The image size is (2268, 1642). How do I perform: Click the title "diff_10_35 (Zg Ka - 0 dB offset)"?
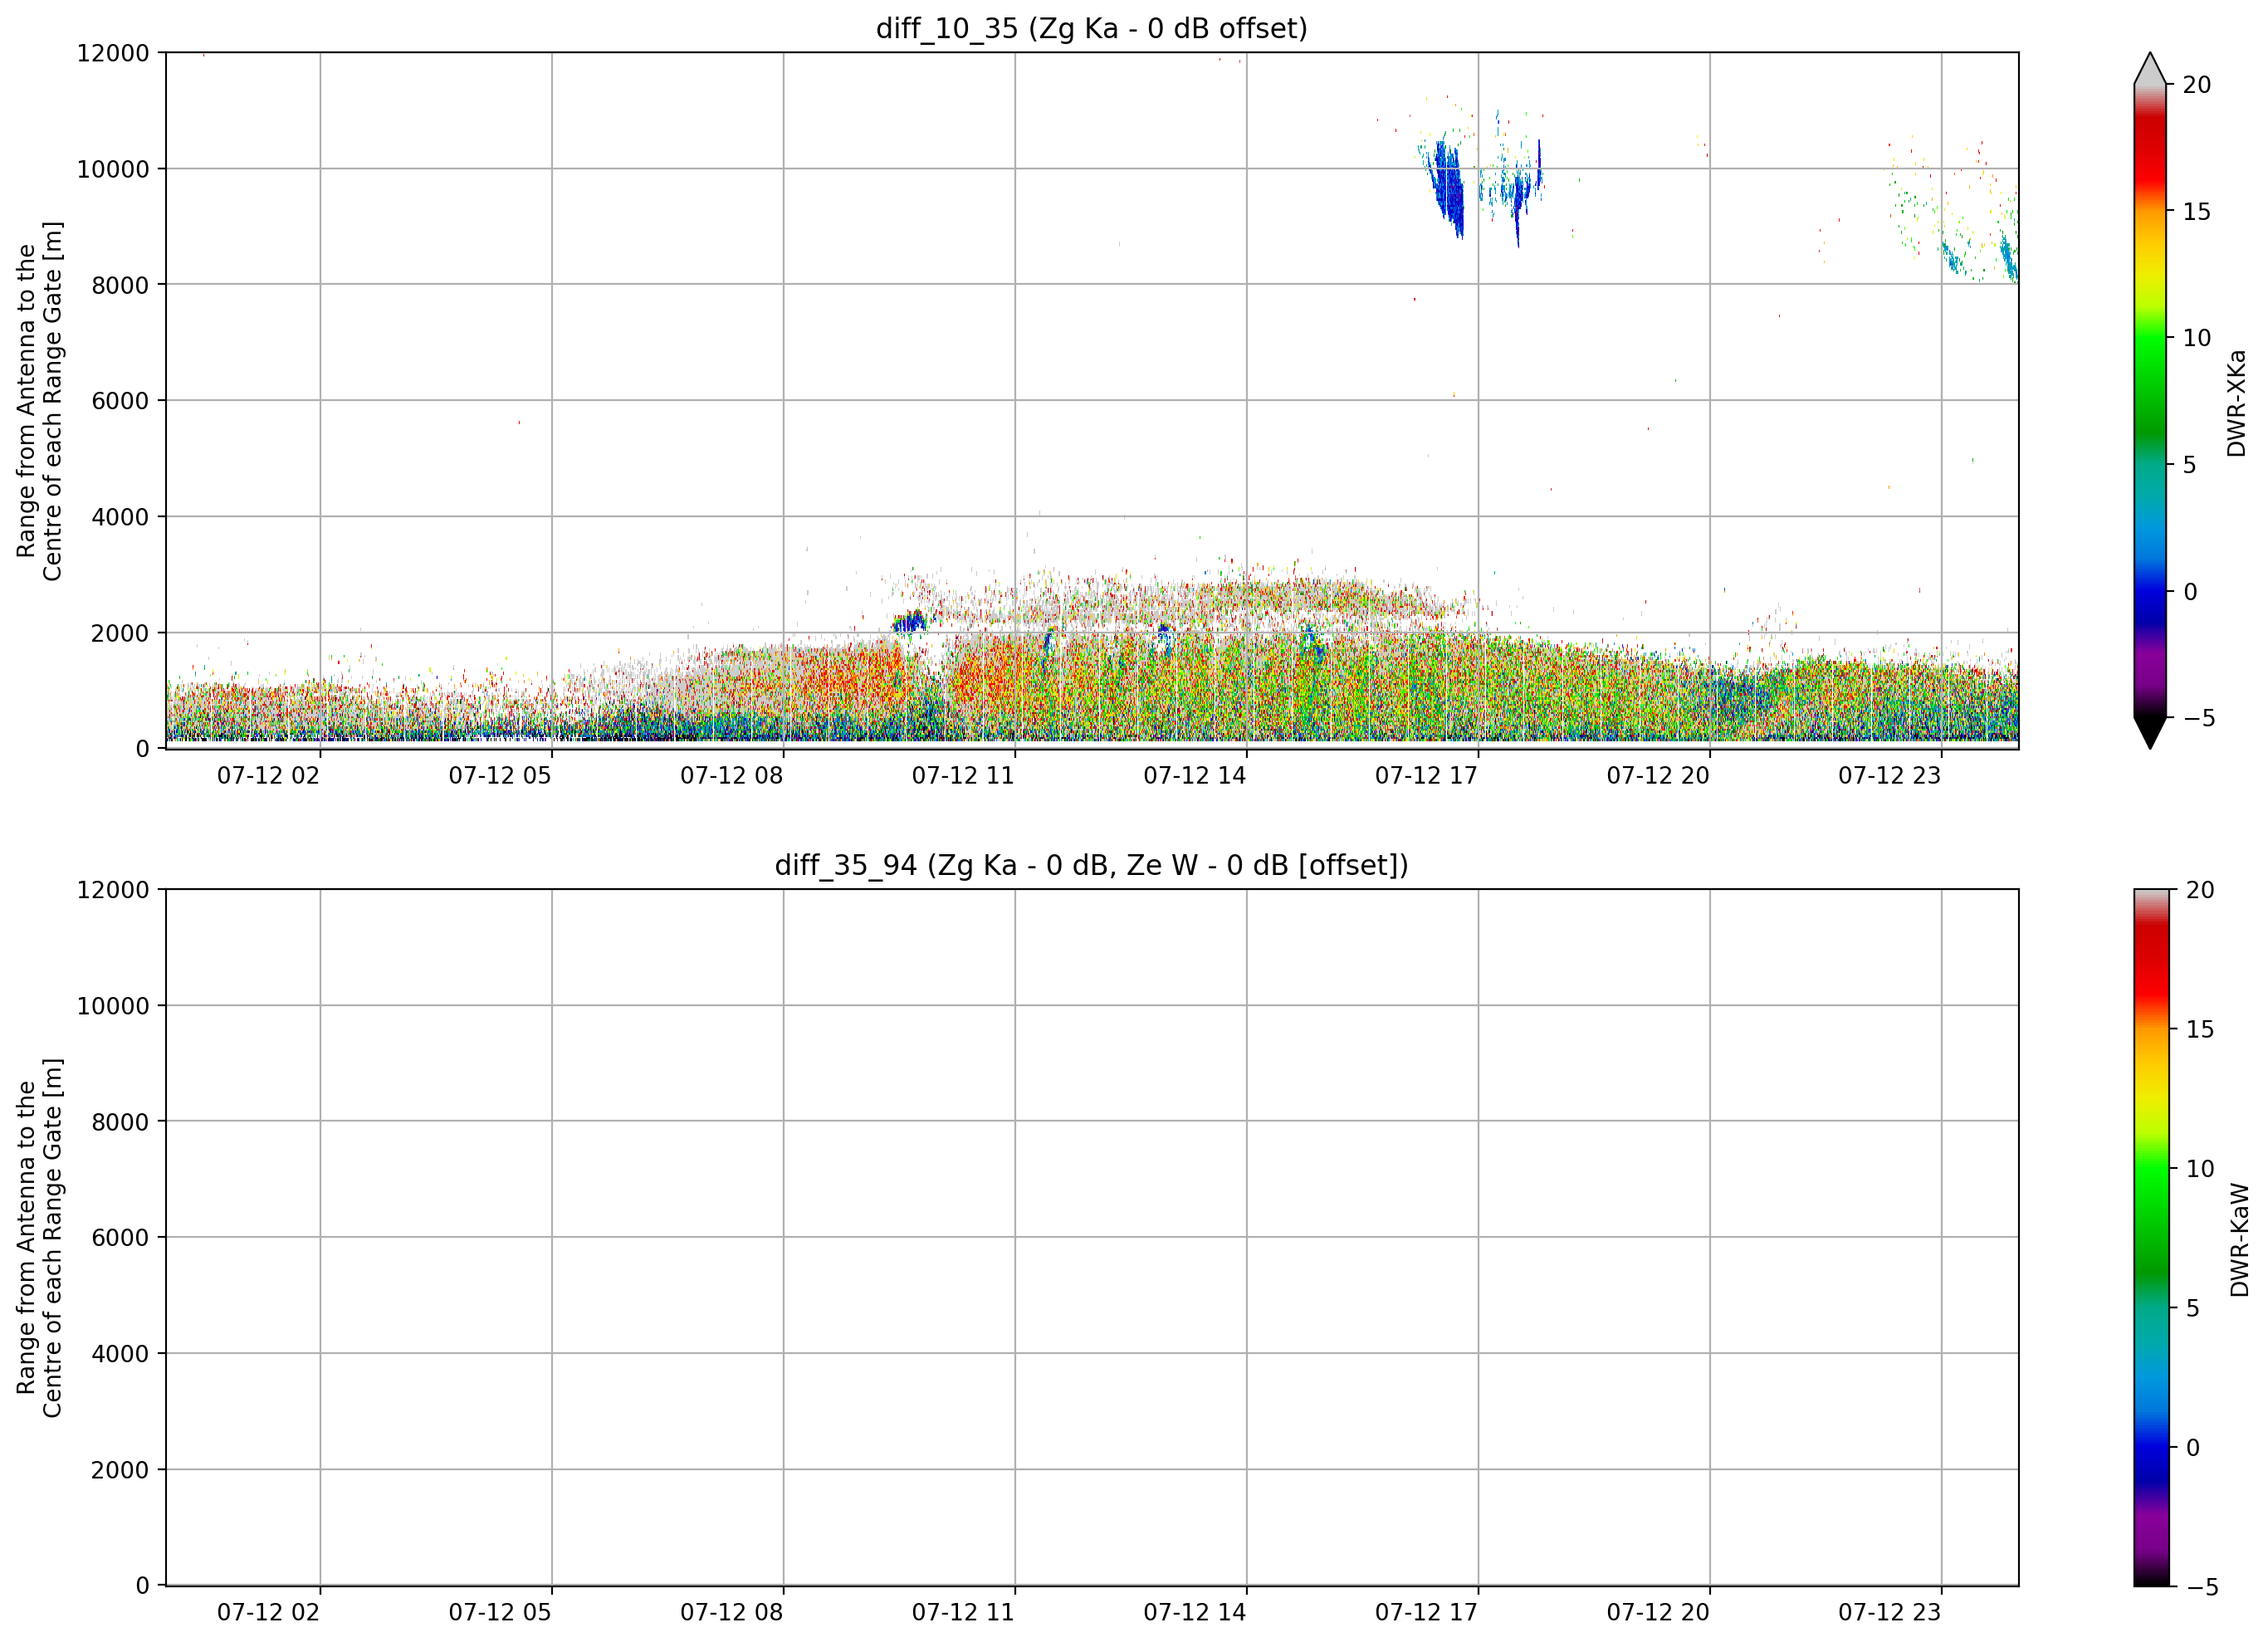(x=1091, y=28)
